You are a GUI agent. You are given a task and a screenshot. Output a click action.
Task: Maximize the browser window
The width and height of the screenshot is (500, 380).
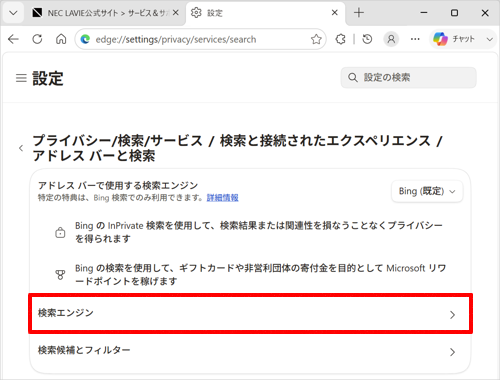[454, 13]
